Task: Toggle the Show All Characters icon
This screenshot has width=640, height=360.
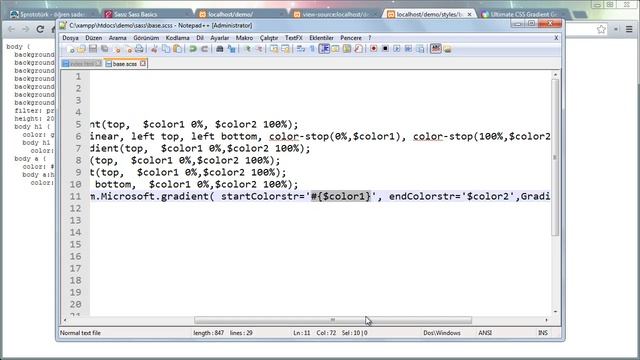Action: click(x=313, y=49)
